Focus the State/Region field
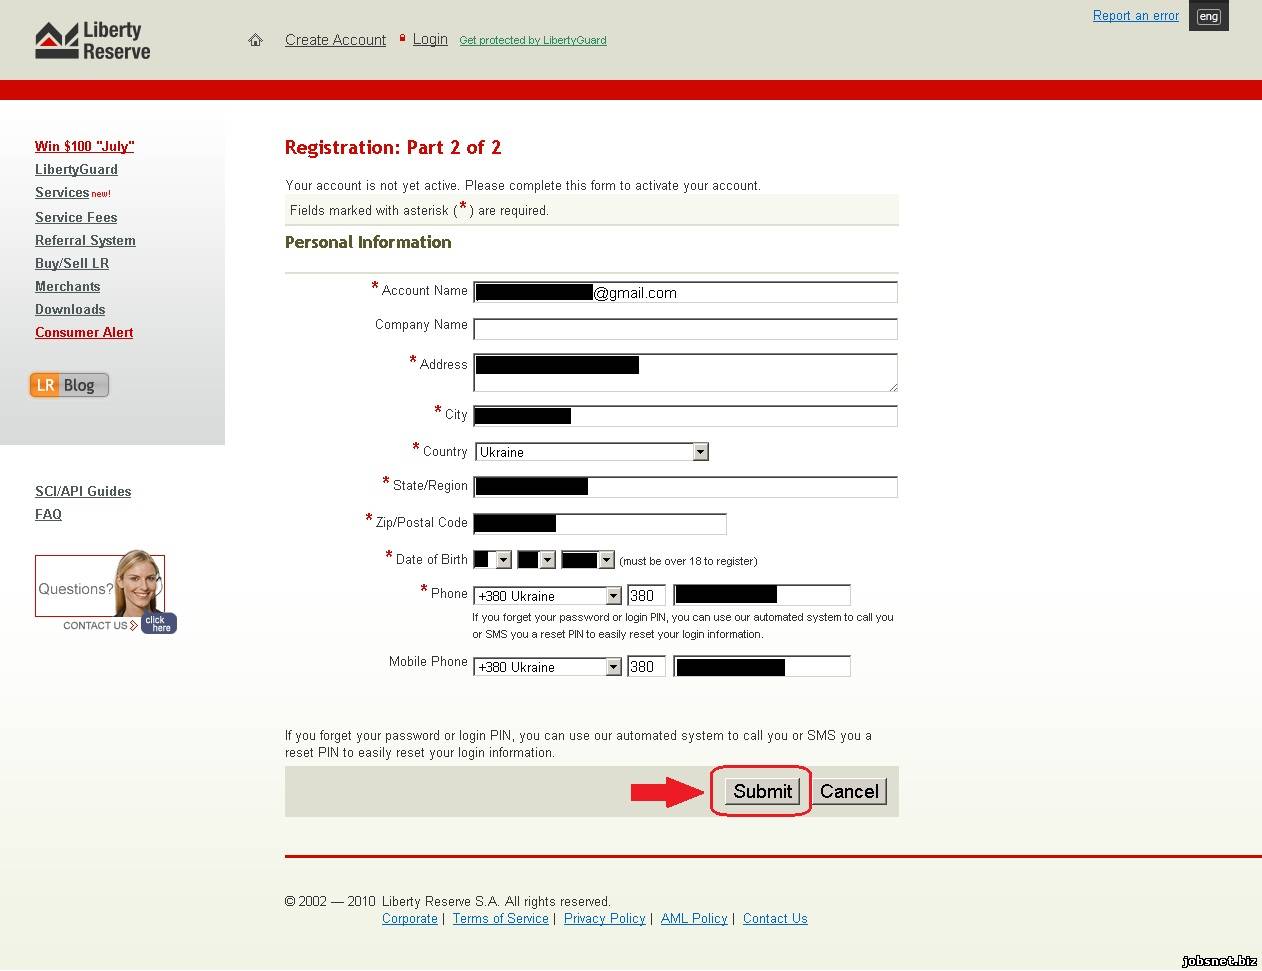The height and width of the screenshot is (971, 1262). click(x=685, y=487)
